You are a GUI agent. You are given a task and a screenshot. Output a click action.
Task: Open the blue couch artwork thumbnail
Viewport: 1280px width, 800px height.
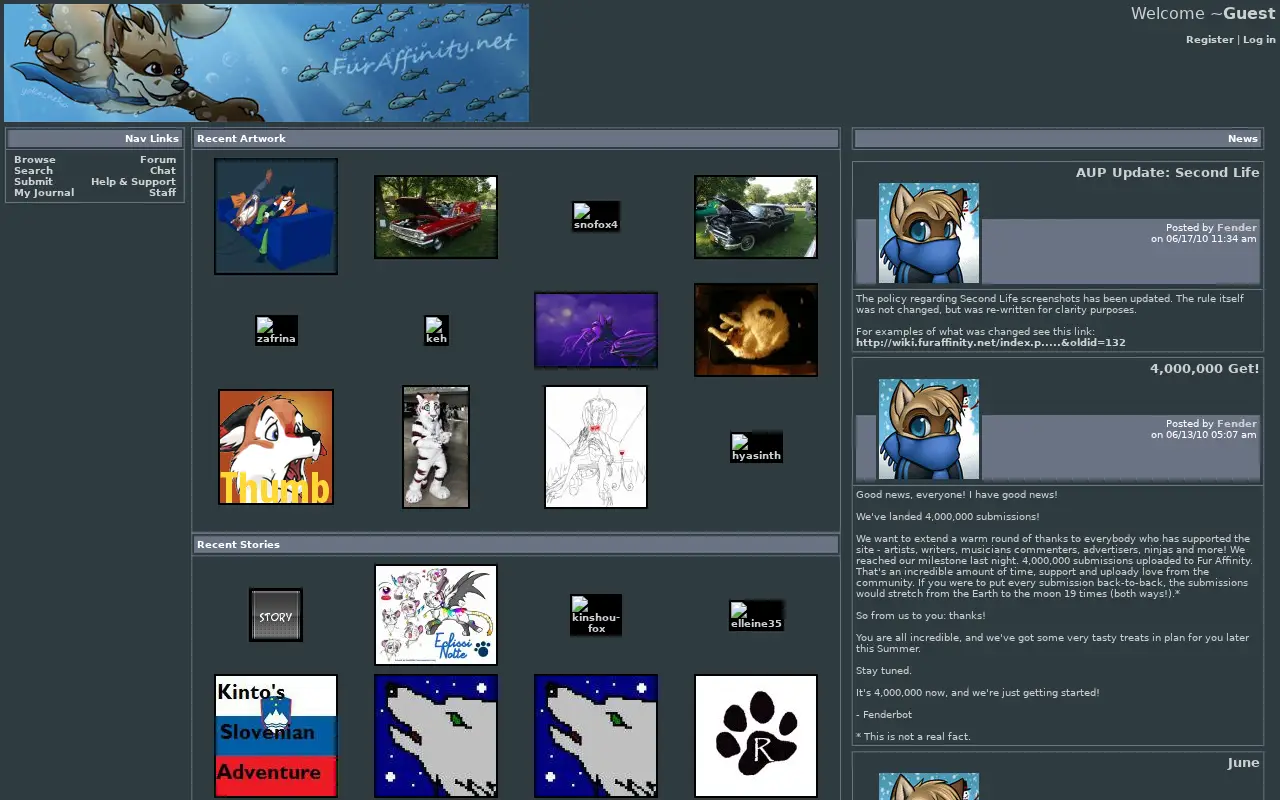pos(276,216)
